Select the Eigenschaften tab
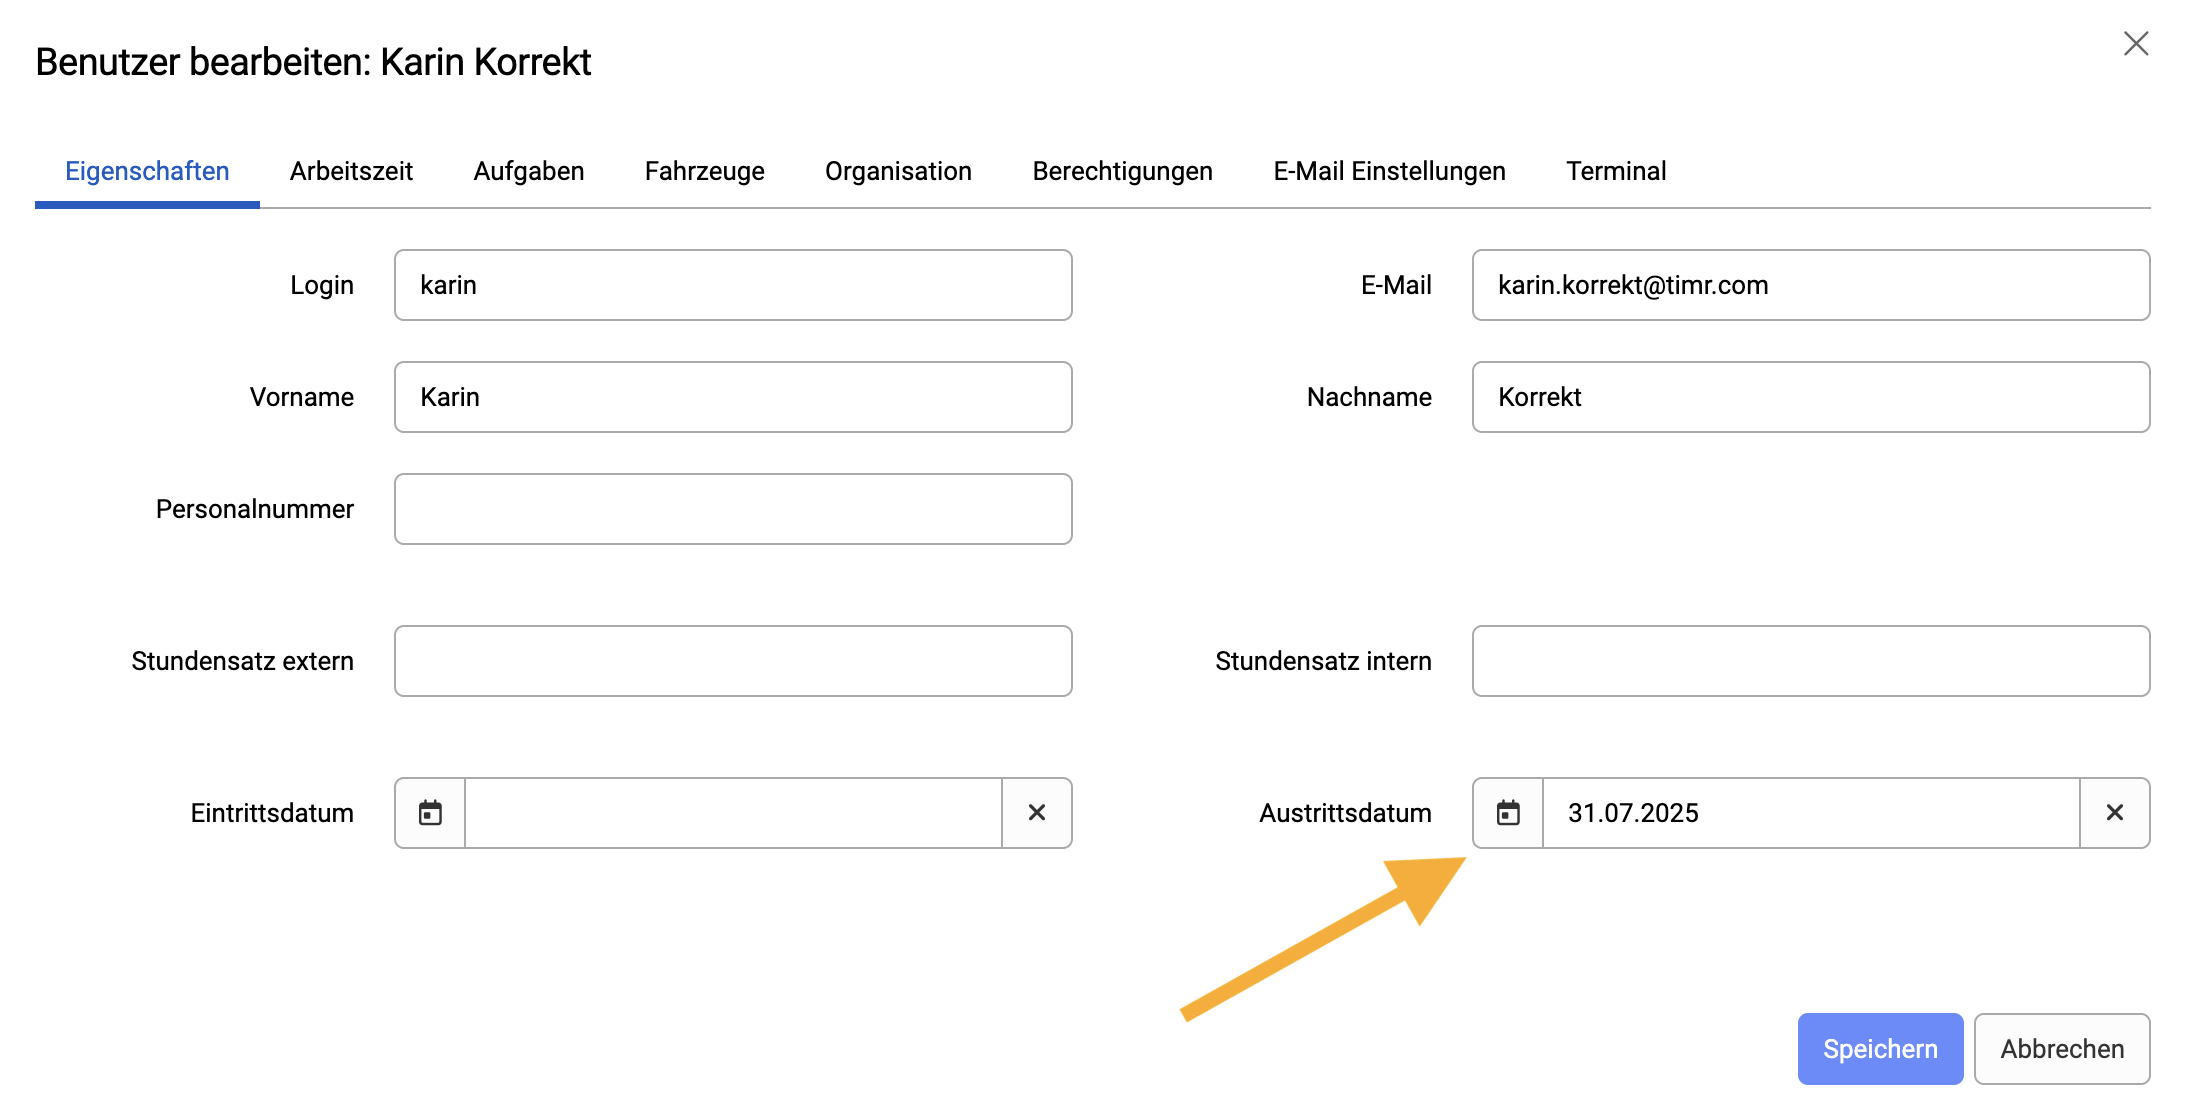This screenshot has width=2186, height=1118. coord(147,171)
